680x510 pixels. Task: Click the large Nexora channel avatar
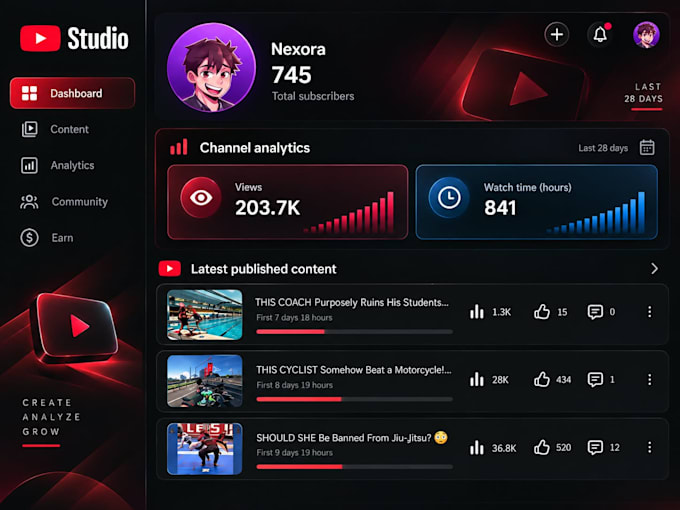[211, 68]
